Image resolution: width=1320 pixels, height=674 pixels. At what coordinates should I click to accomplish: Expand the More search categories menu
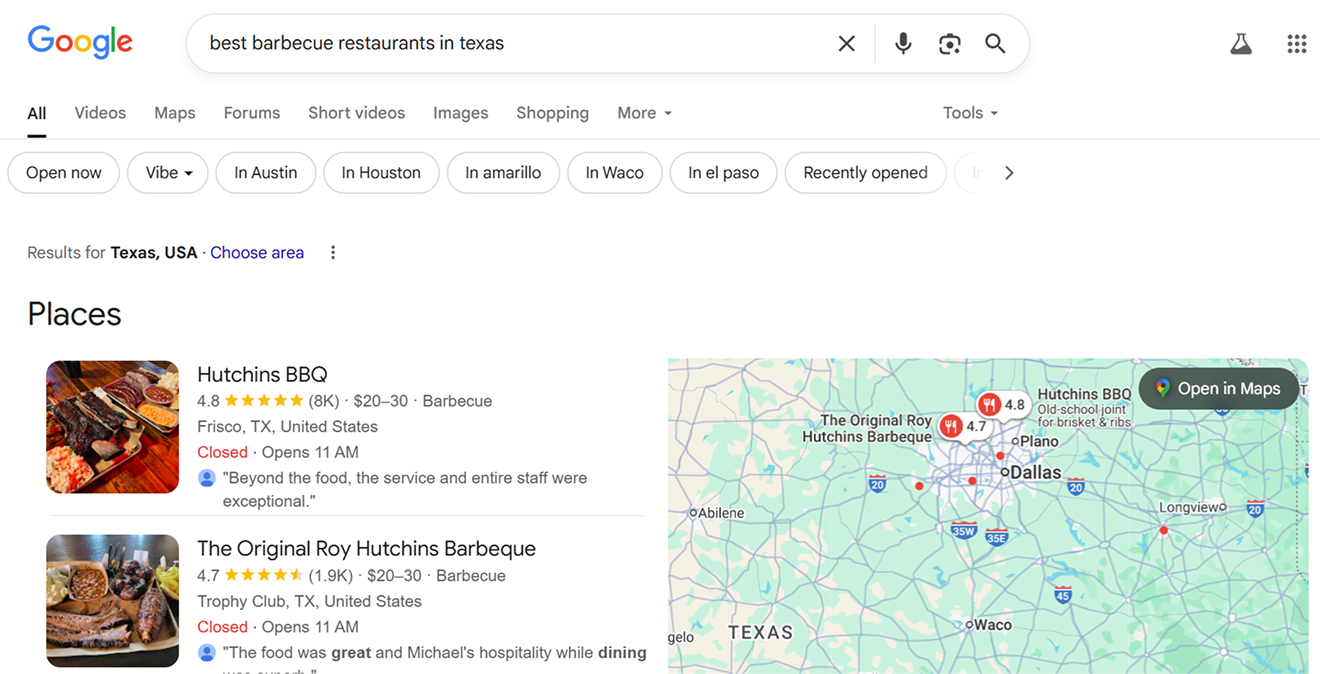[x=644, y=113]
